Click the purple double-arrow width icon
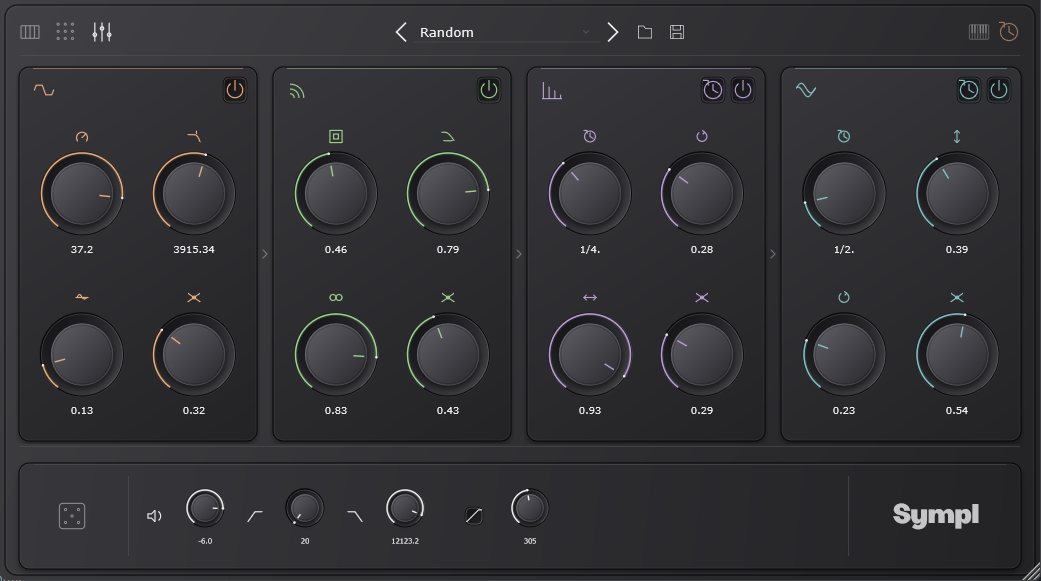The width and height of the screenshot is (1041, 581). 590,297
